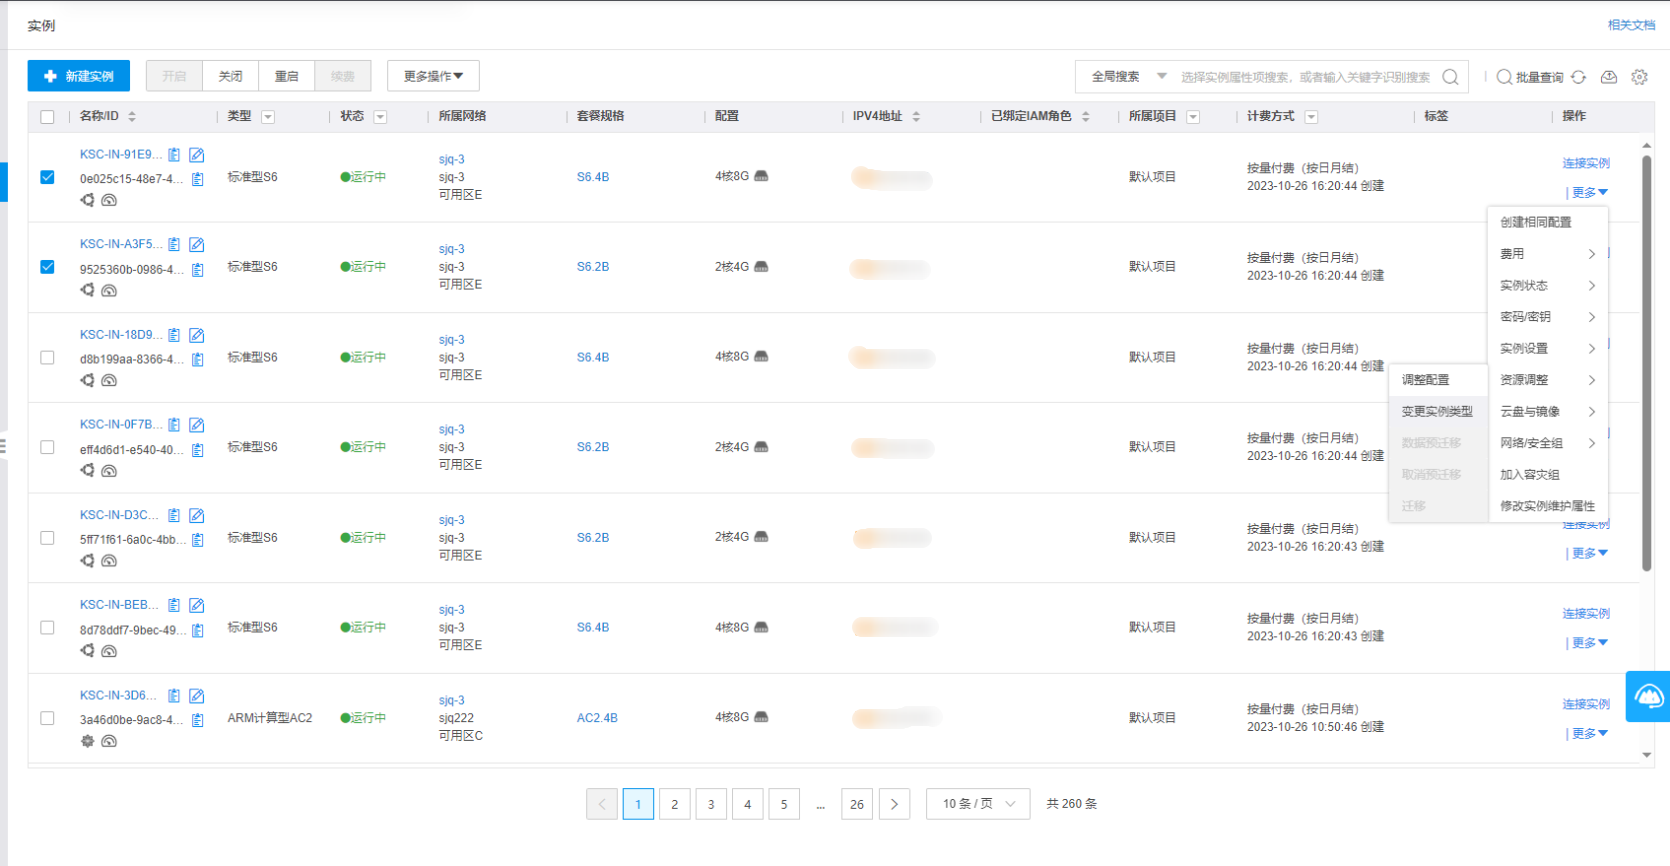The height and width of the screenshot is (866, 1670).
Task: Click the 新建实例 button
Action: (x=79, y=76)
